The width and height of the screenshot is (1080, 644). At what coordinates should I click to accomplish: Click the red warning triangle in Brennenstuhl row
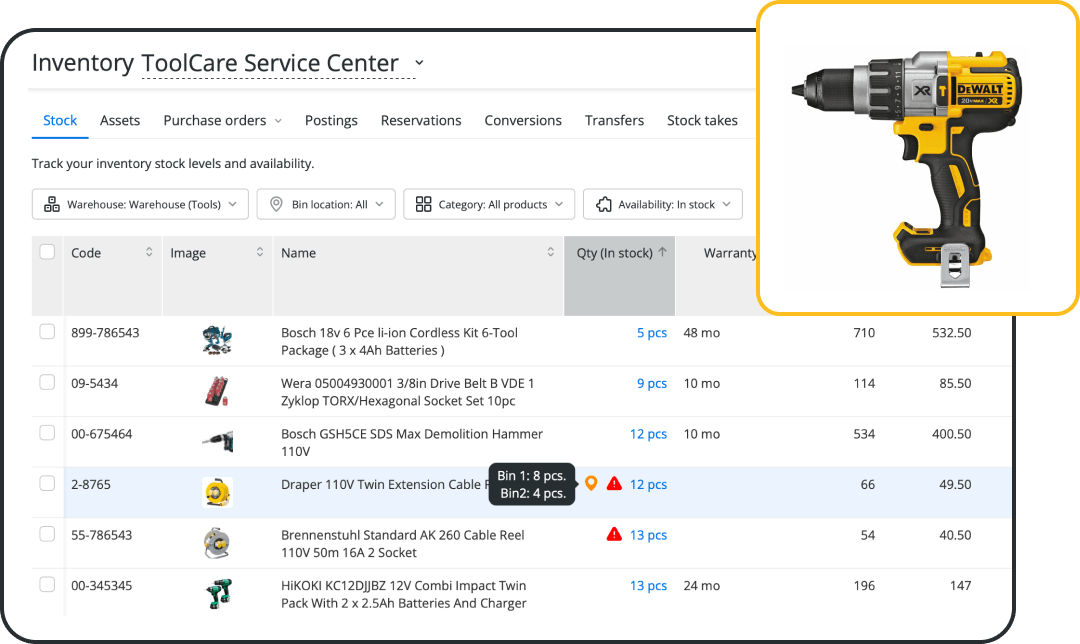tap(614, 534)
